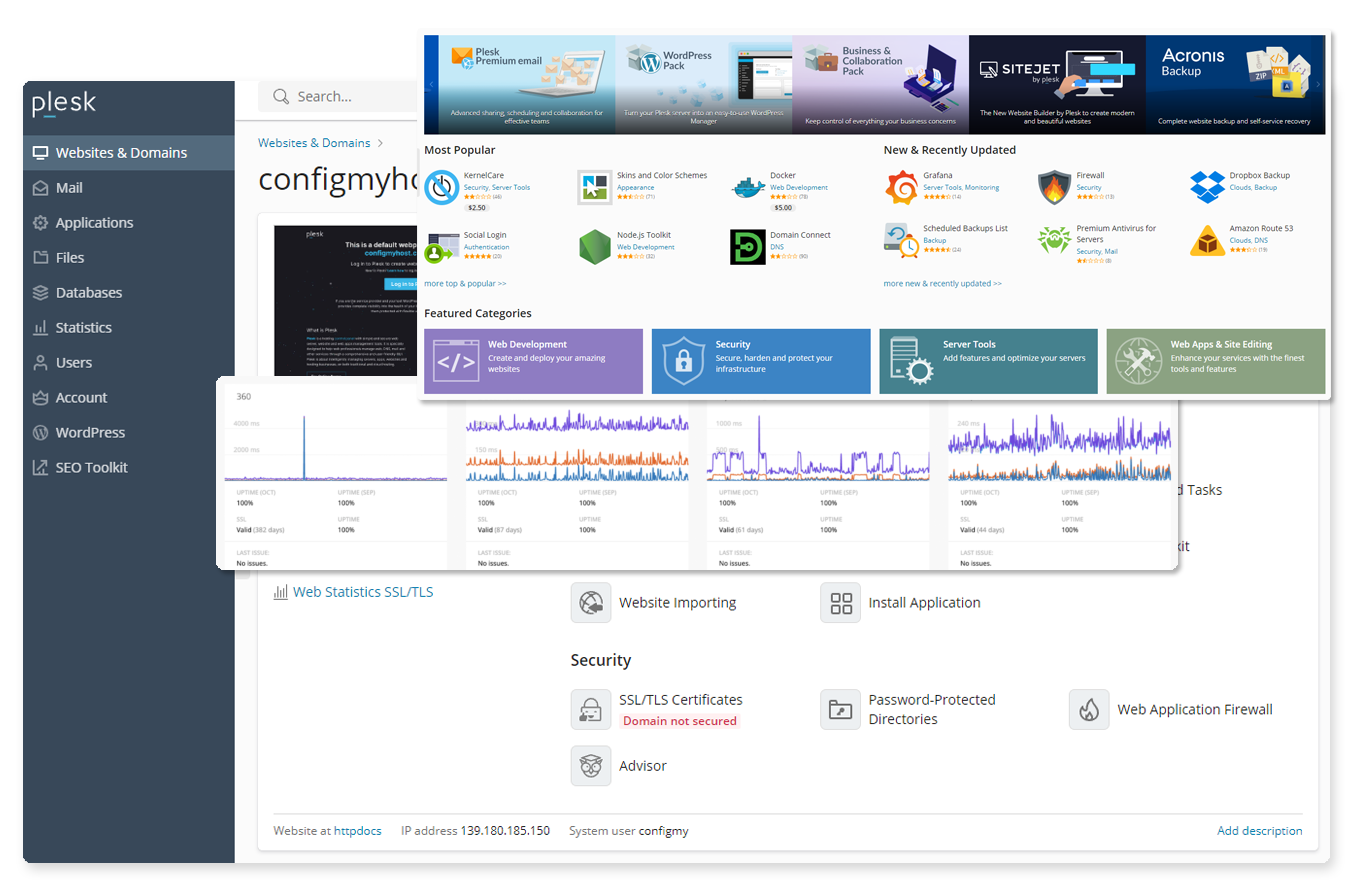Open the Amazon Route 53 extension icon
Screen dimensions: 1350x891
pyautogui.click(x=1207, y=240)
